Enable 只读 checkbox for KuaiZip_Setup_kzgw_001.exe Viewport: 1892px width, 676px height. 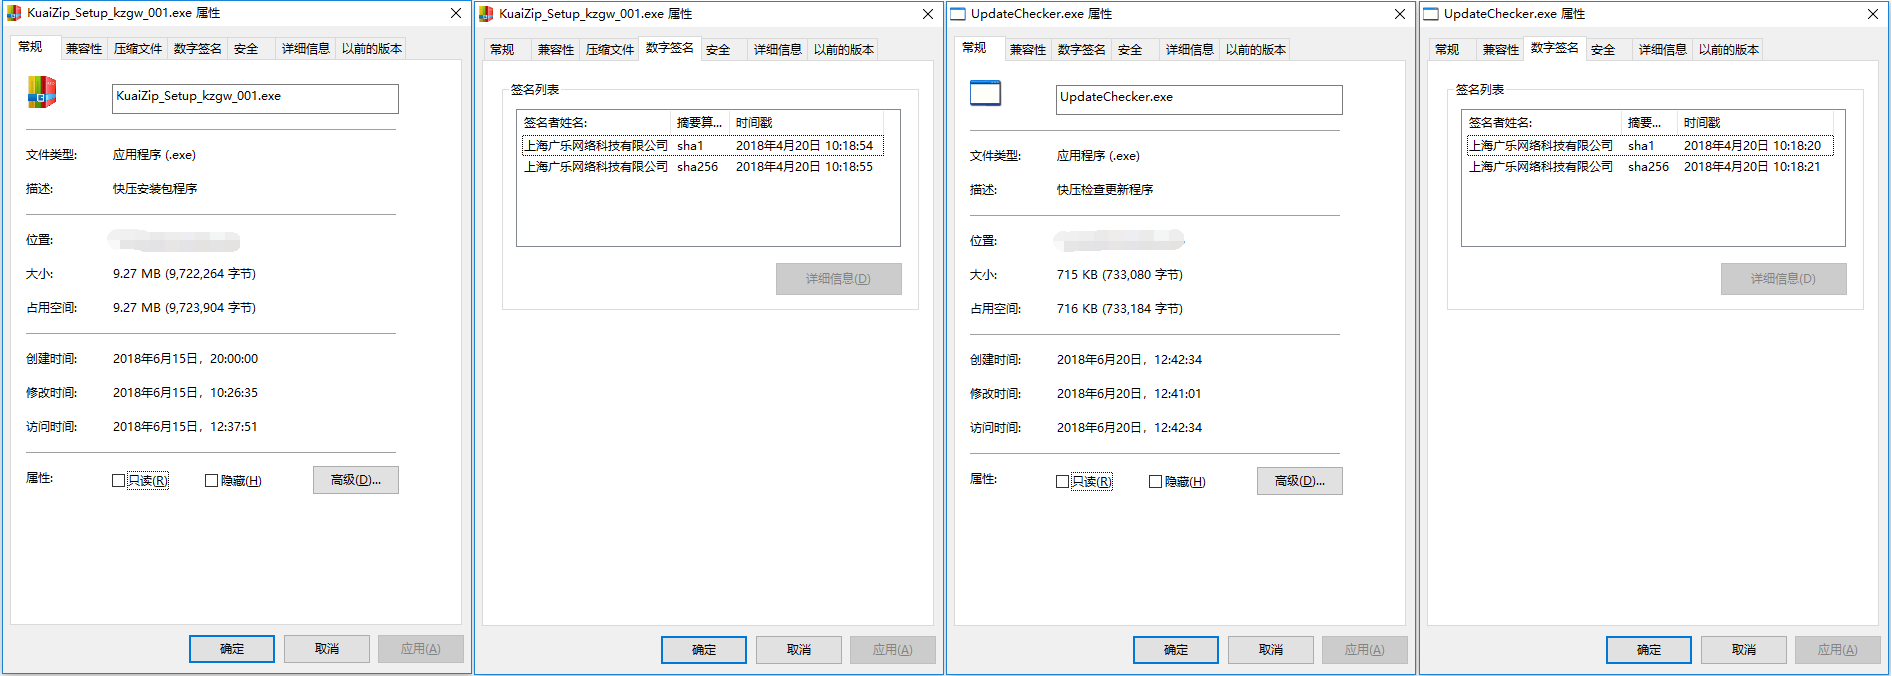coord(119,481)
